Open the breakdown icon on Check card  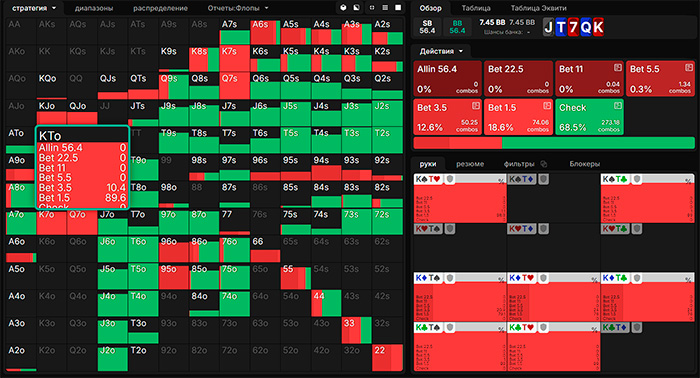[x=618, y=106]
